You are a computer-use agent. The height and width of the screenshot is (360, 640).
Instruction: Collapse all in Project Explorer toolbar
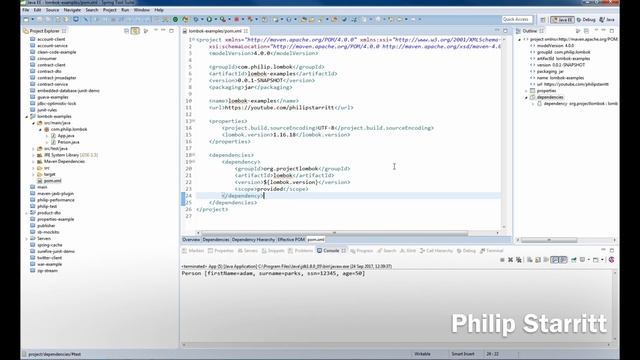point(126,31)
